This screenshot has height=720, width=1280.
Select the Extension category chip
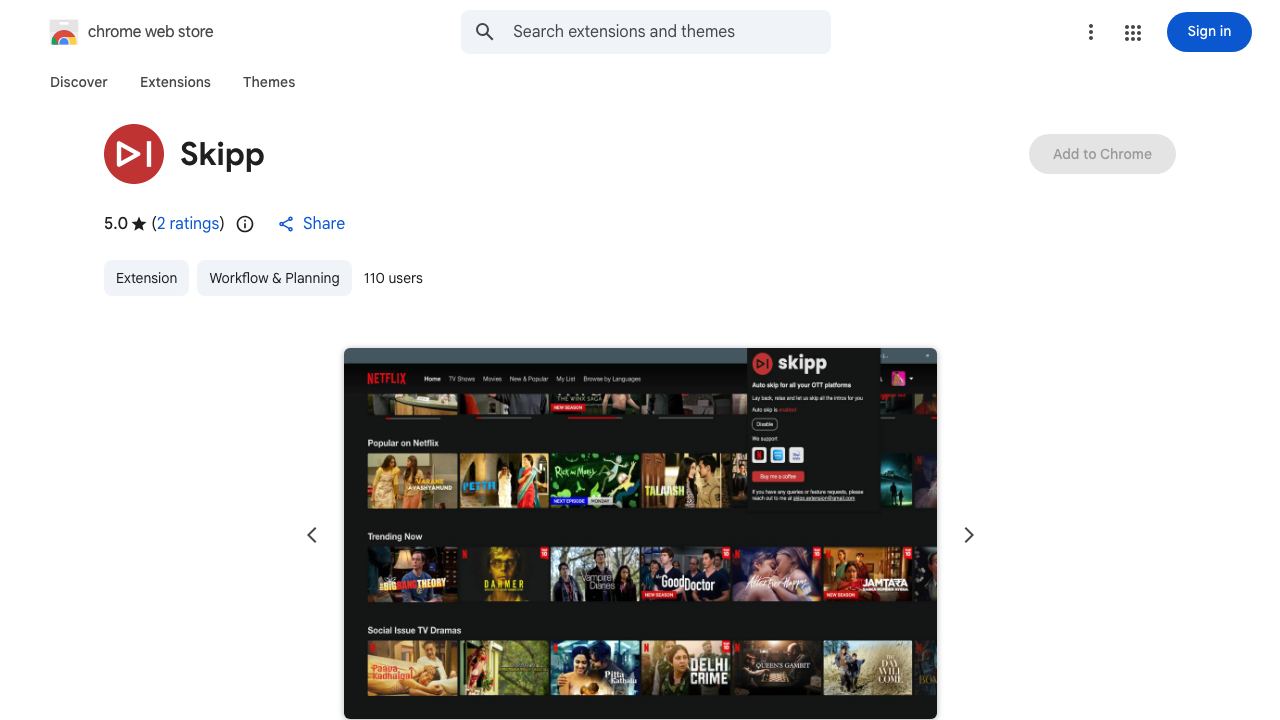(146, 278)
